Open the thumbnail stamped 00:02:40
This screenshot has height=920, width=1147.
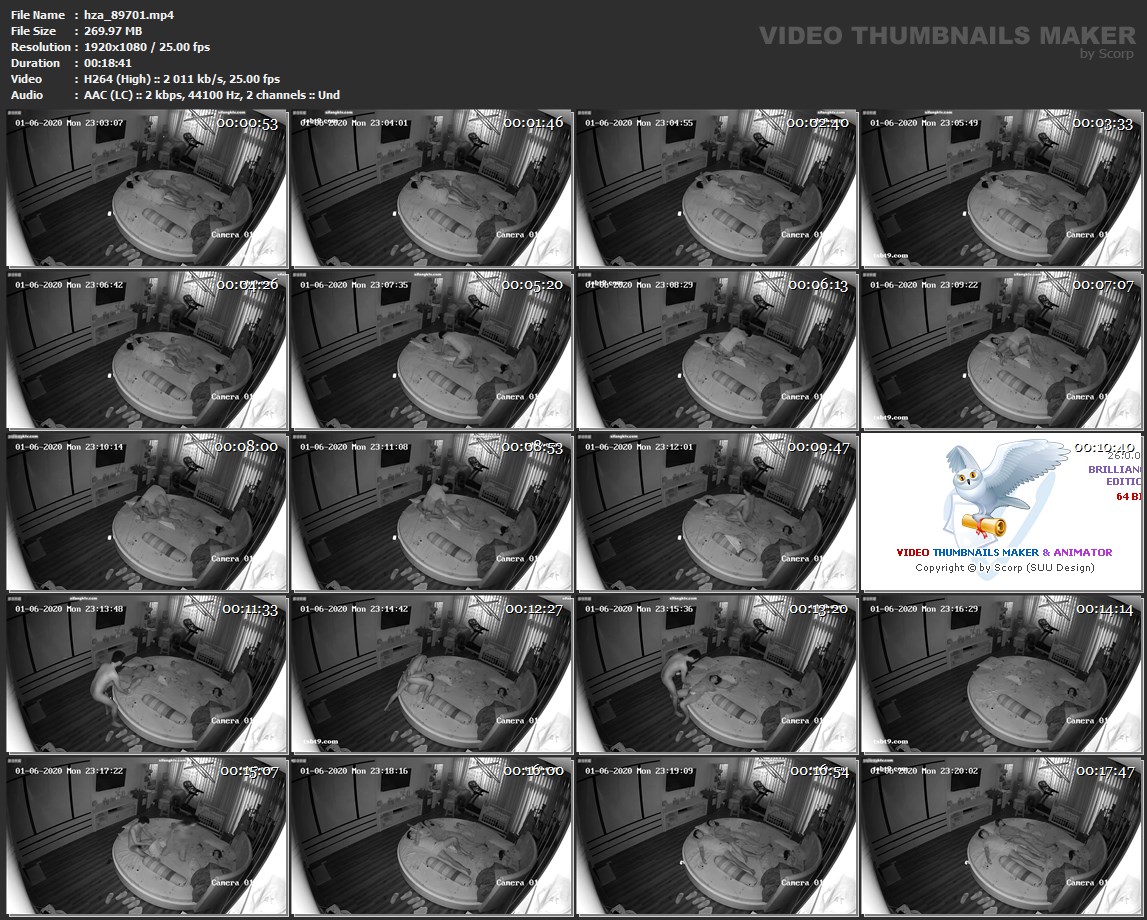tap(716, 188)
